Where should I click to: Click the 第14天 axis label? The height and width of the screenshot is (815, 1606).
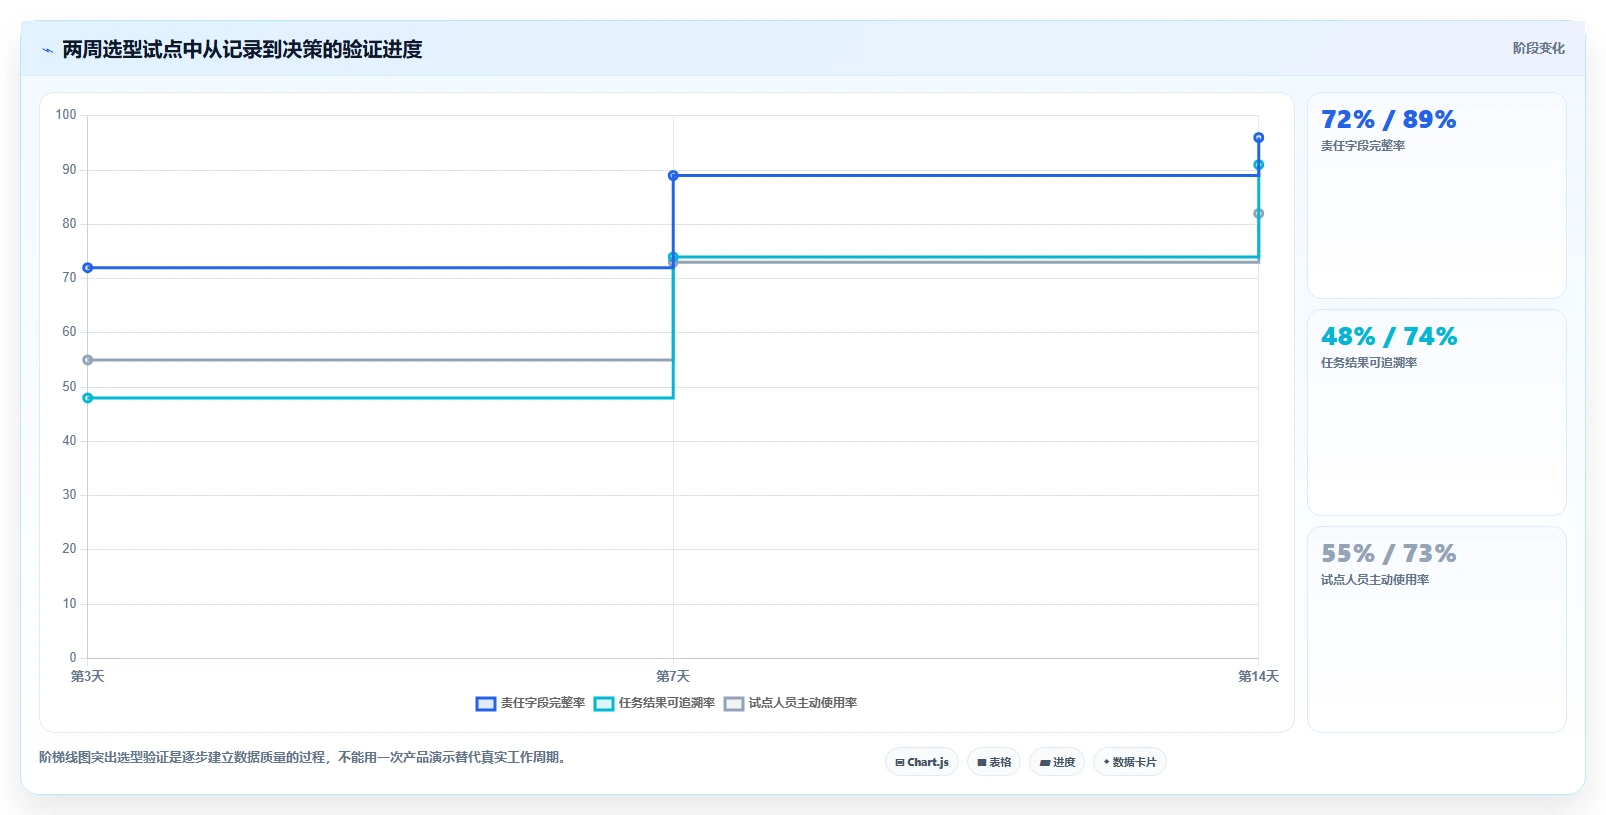[x=1258, y=677]
